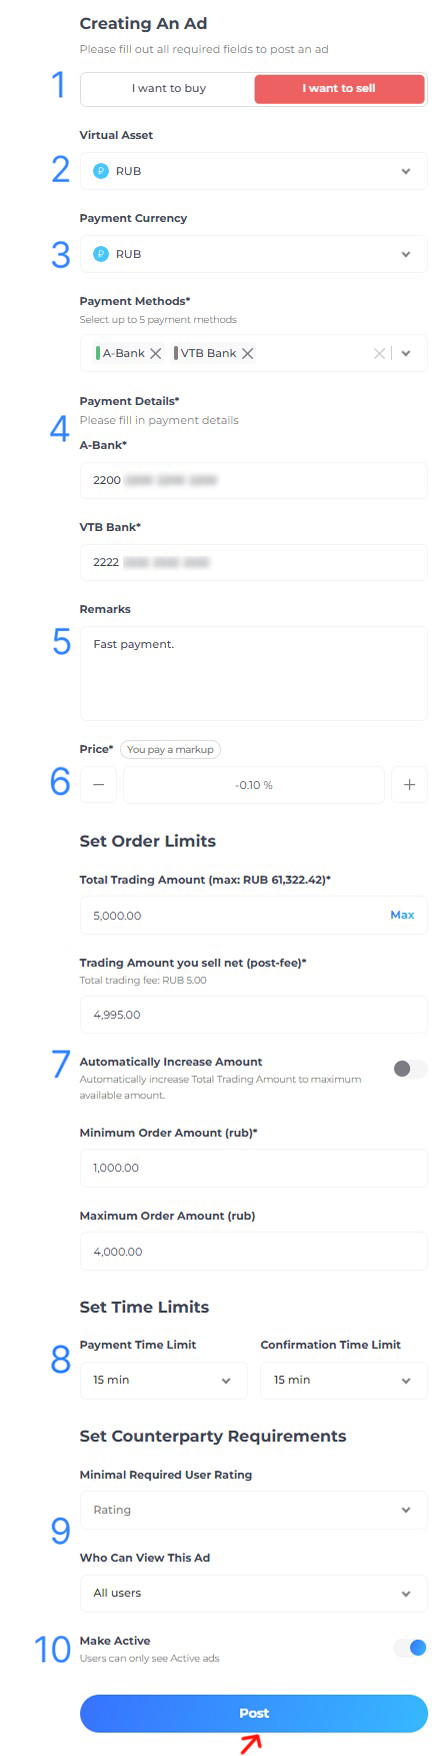441x1756 pixels.
Task: Open the Confirmation Time Limit dropdown
Action: (x=344, y=1380)
